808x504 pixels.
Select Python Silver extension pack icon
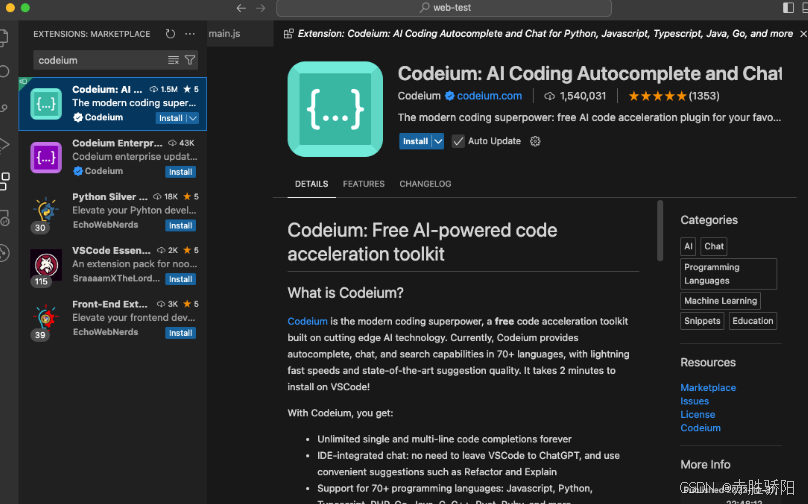(46, 212)
